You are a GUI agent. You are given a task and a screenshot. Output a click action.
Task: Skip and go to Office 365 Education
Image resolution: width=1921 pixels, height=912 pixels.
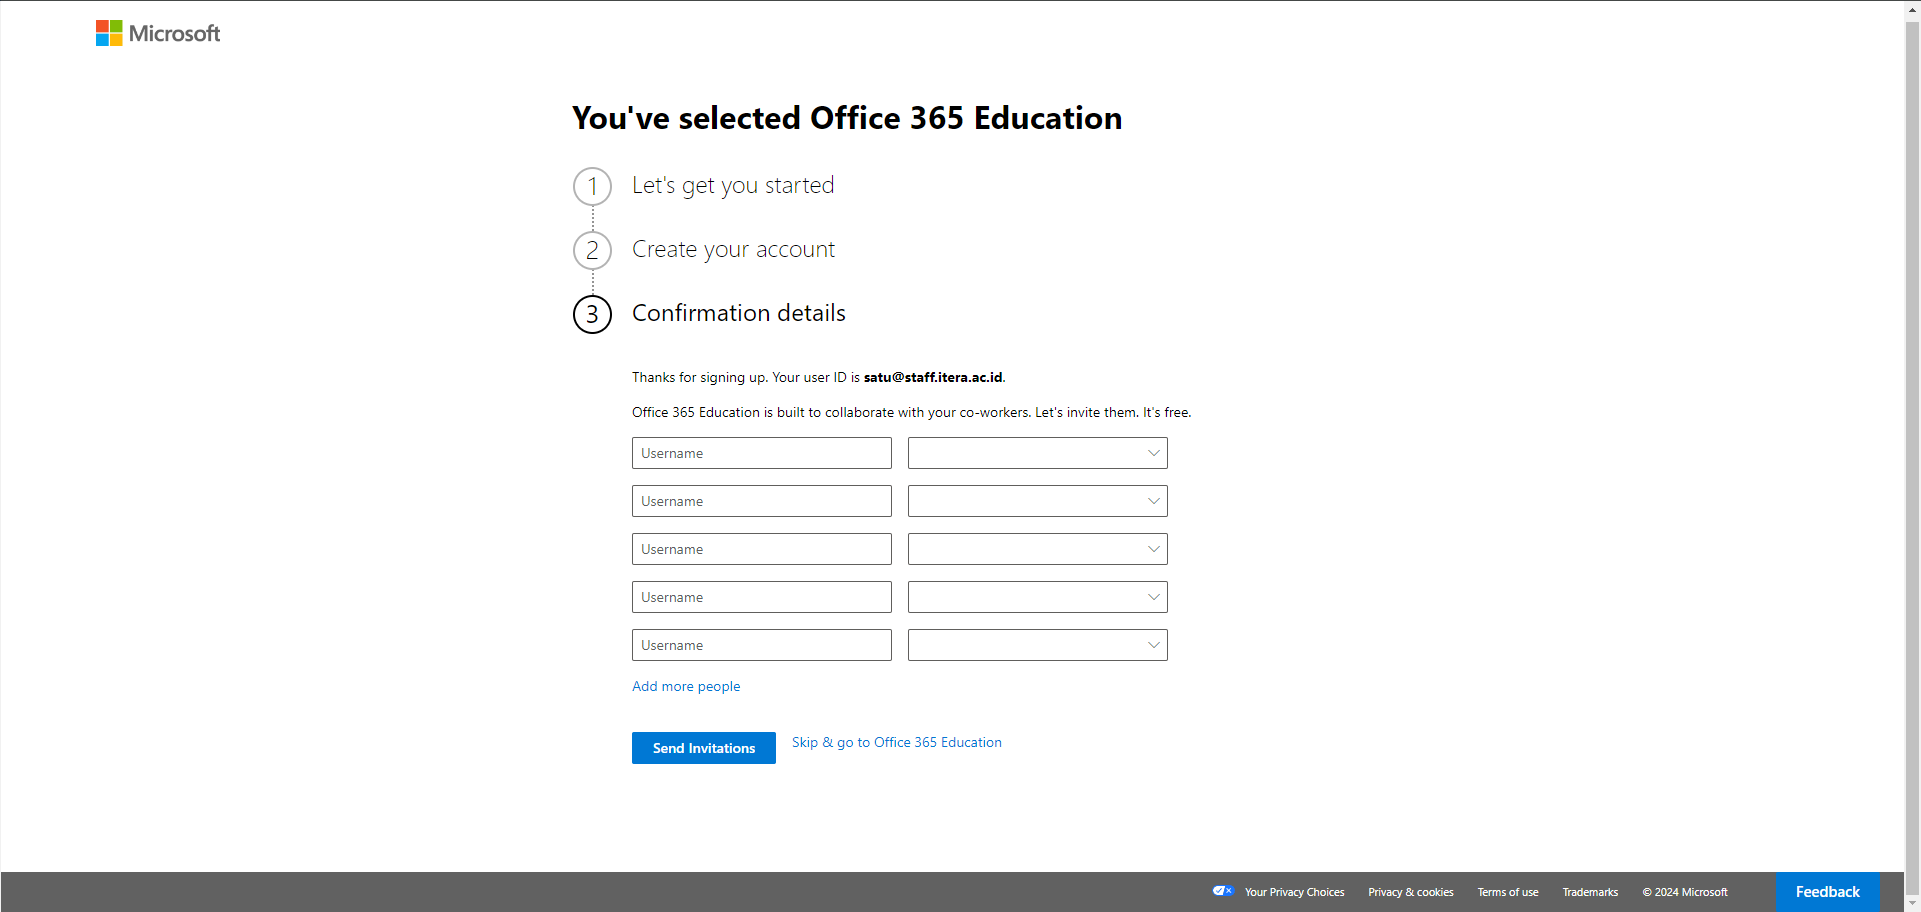(896, 742)
